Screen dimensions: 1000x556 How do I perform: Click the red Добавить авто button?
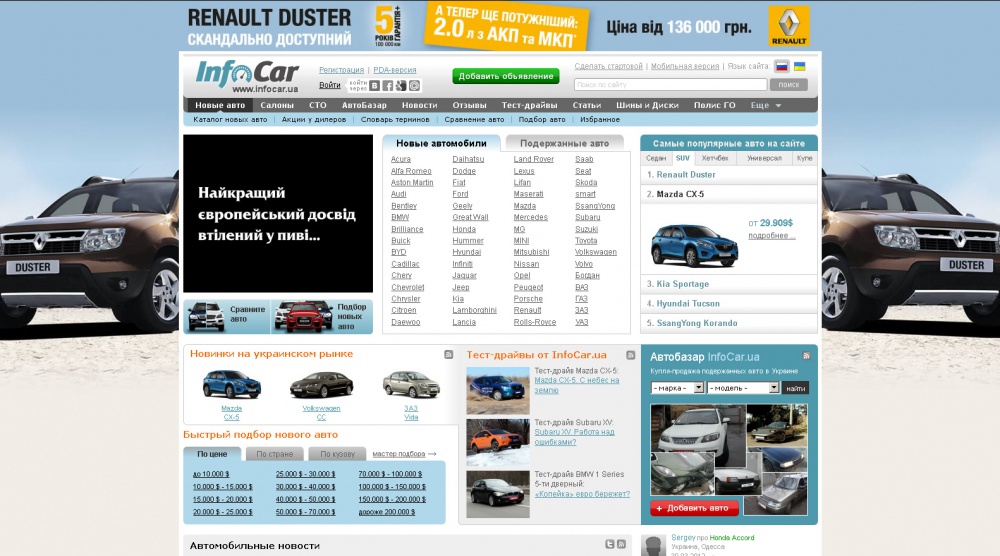(x=694, y=508)
